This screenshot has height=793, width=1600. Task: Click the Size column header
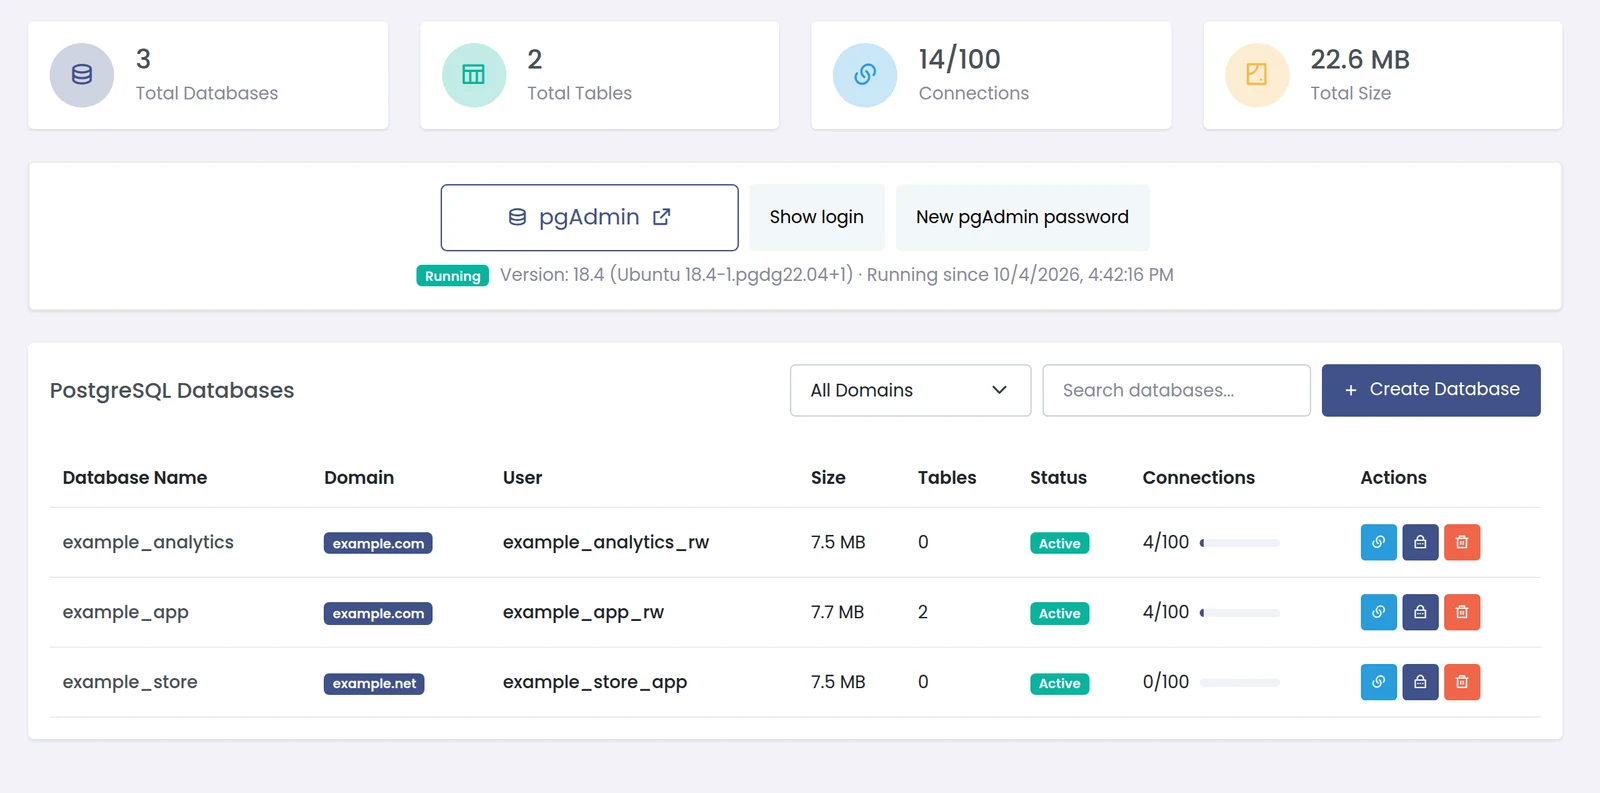828,478
